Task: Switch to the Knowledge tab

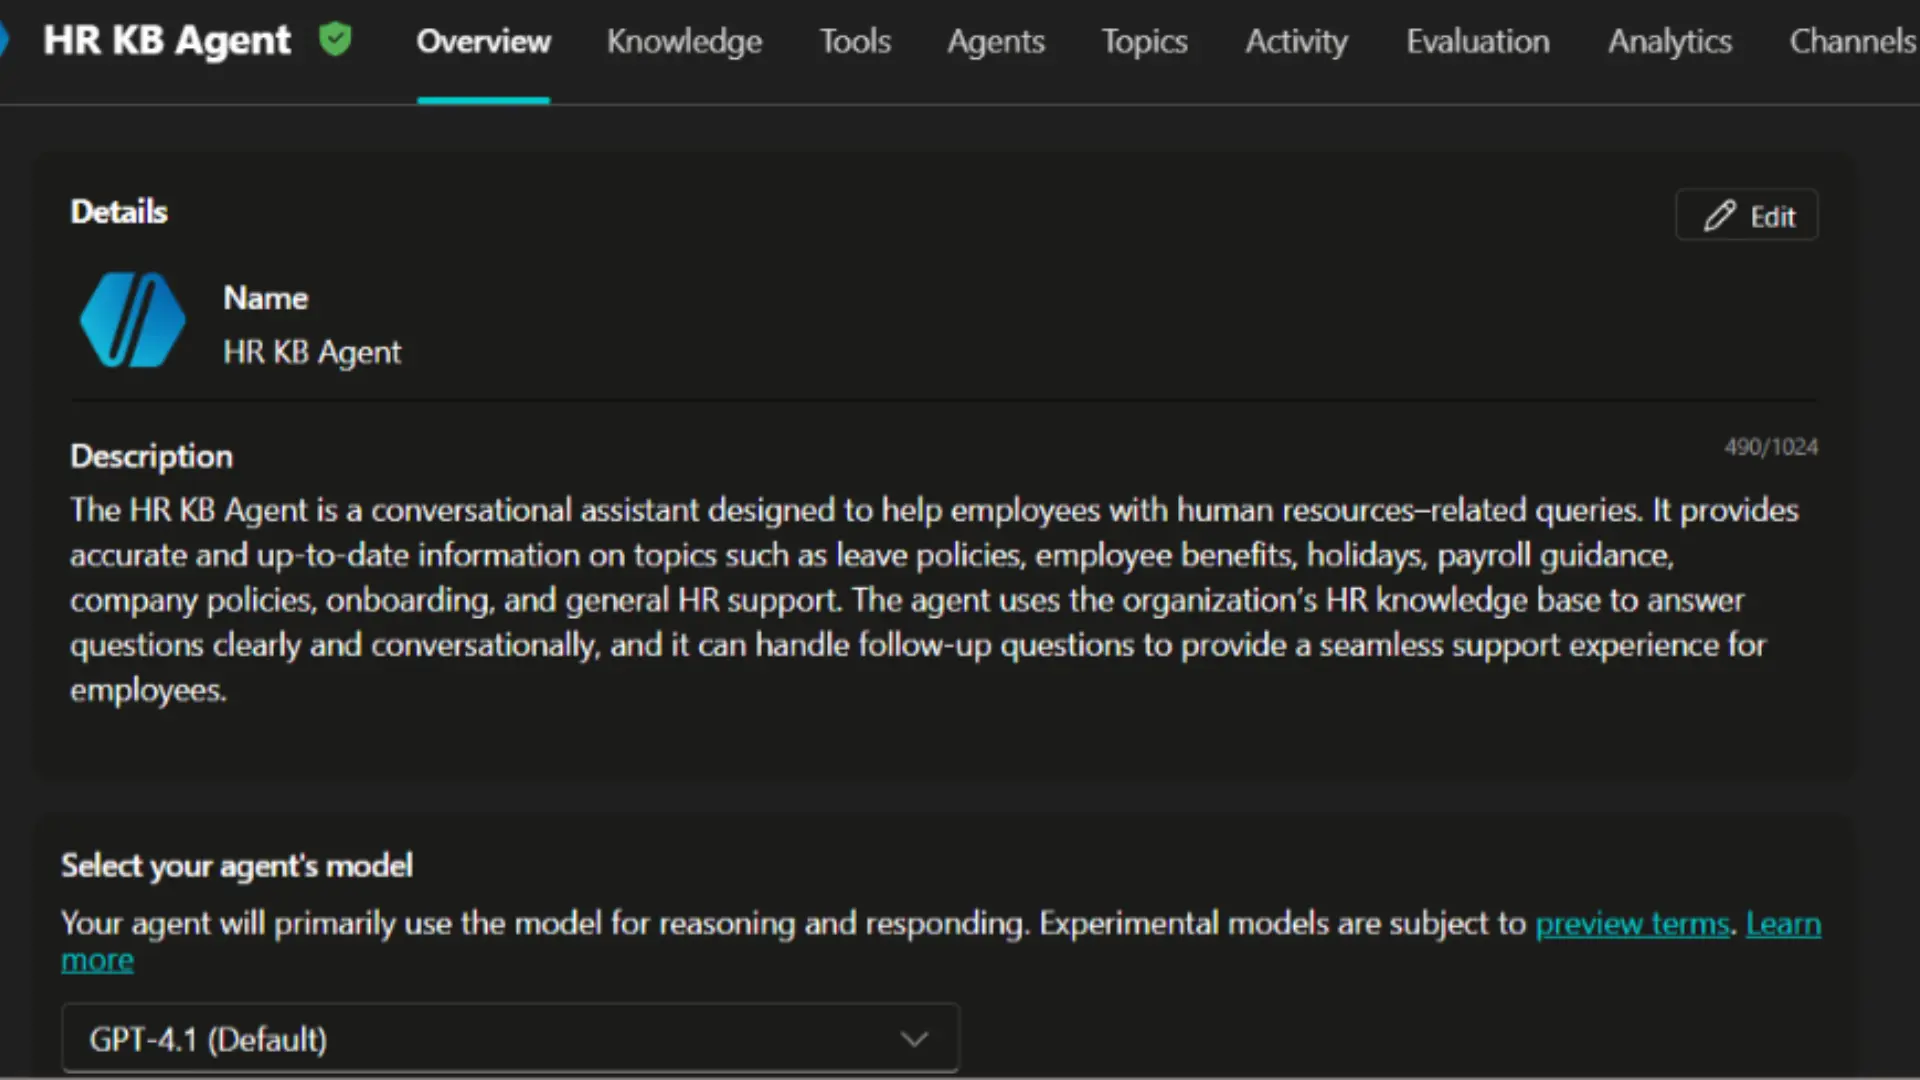Action: 684,42
